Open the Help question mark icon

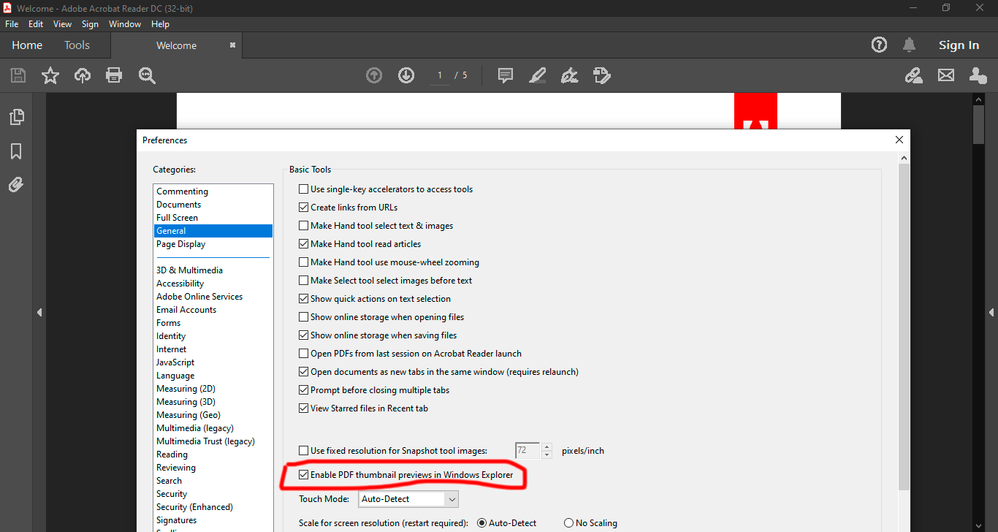(879, 45)
